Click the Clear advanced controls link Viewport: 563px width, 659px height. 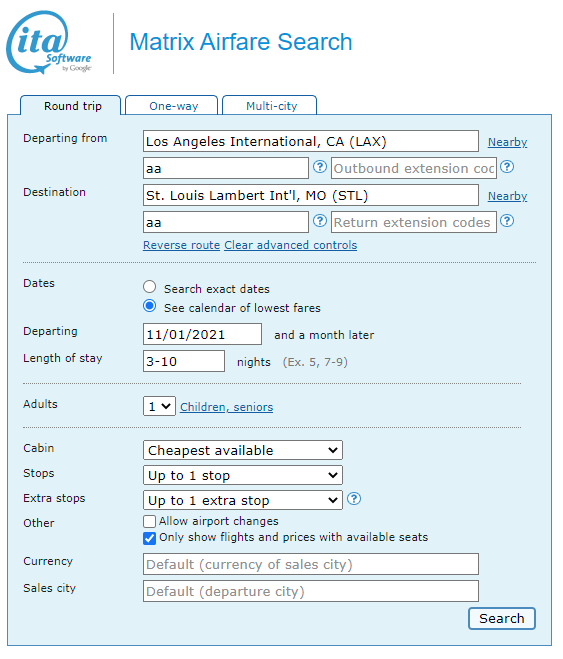[x=291, y=245]
